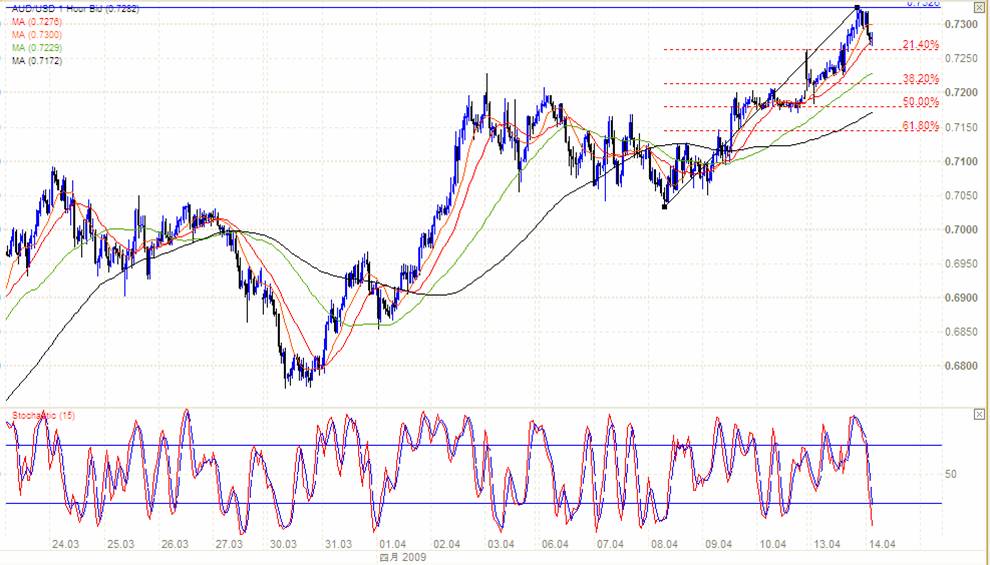Click the 50.00% Fibonacci level label
The image size is (990, 565).
click(x=921, y=102)
